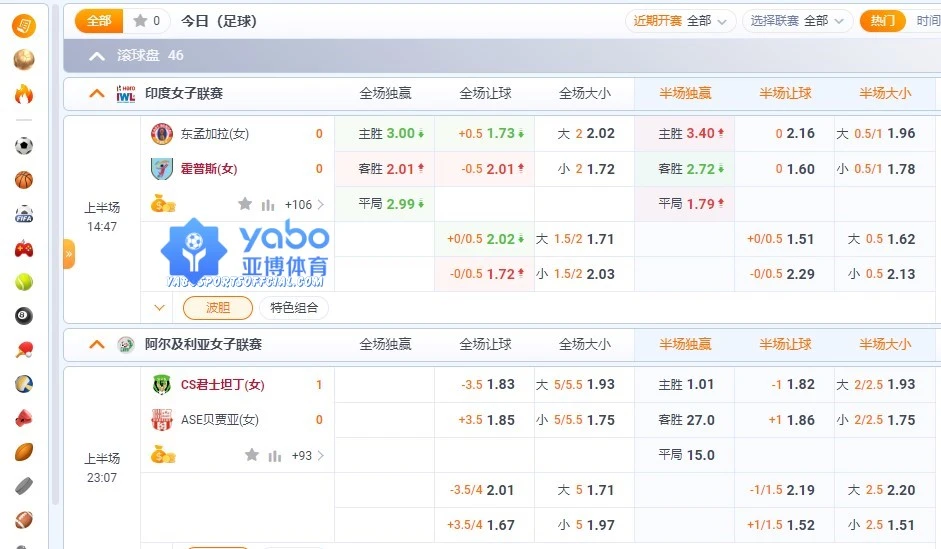
Task: Favorite the 东孟加拉 match with the star
Action: click(x=245, y=204)
